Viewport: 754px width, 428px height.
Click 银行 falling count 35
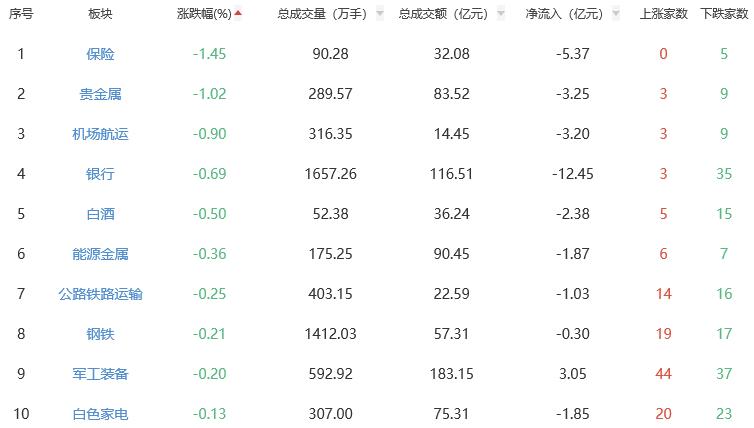click(723, 174)
